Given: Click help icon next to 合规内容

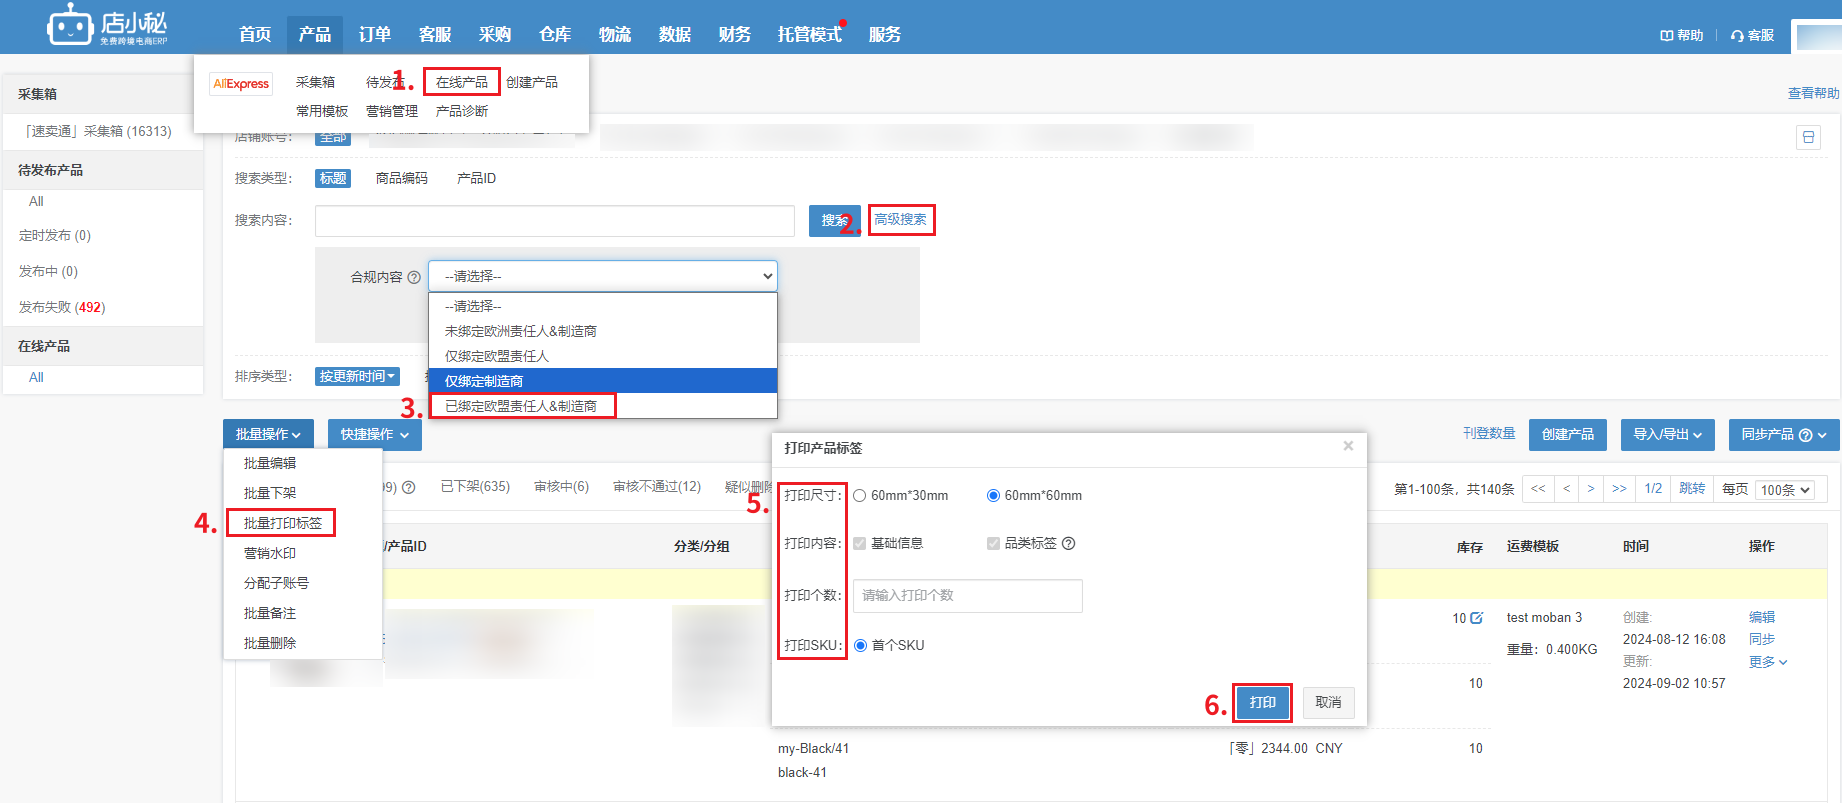Looking at the screenshot, I should [414, 277].
